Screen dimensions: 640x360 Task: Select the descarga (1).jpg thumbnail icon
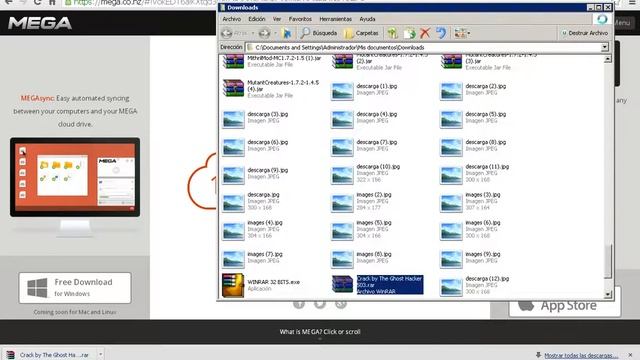point(342,91)
